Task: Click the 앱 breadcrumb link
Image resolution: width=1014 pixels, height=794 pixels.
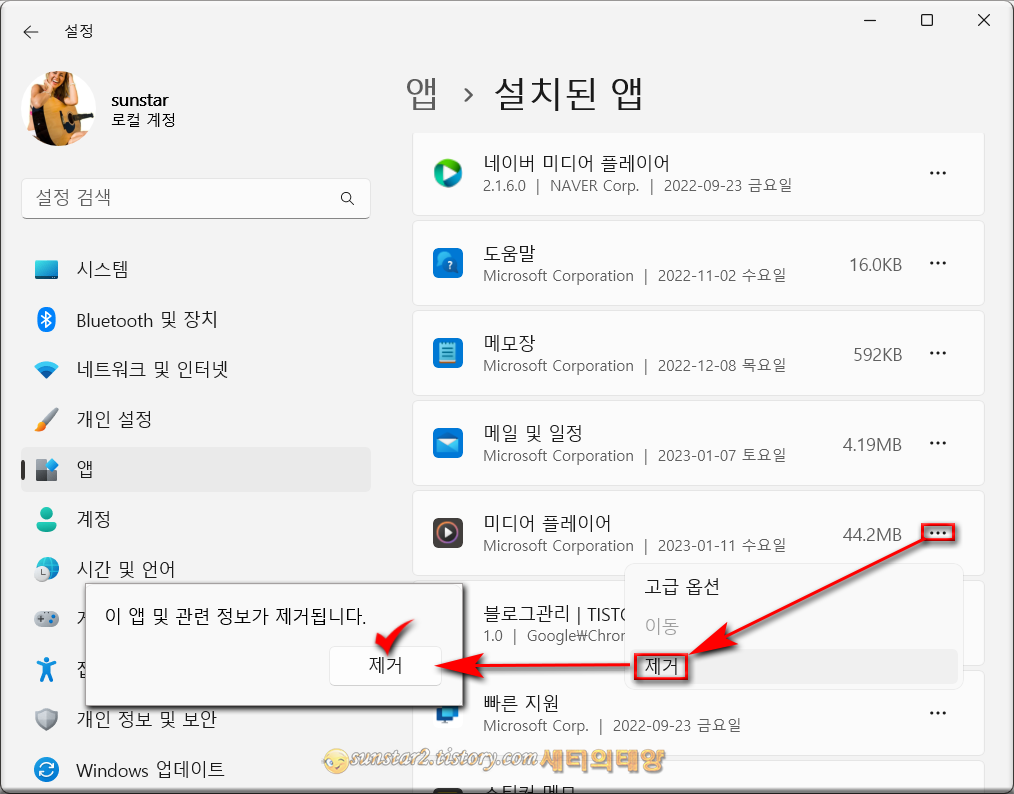Action: click(422, 93)
